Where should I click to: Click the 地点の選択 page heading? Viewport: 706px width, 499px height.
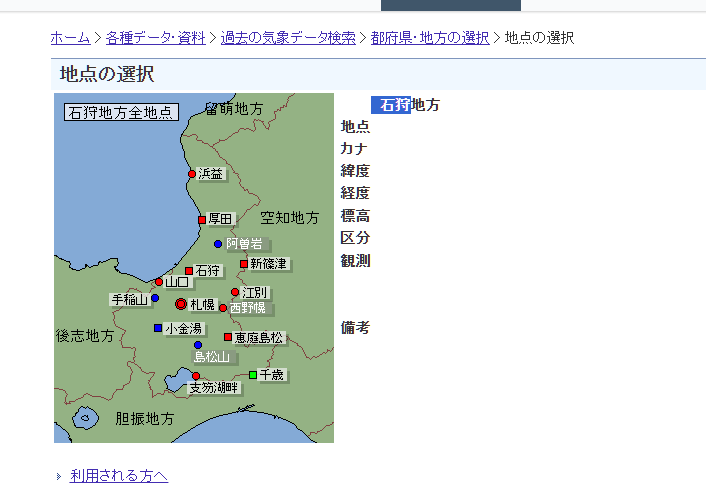(x=107, y=74)
